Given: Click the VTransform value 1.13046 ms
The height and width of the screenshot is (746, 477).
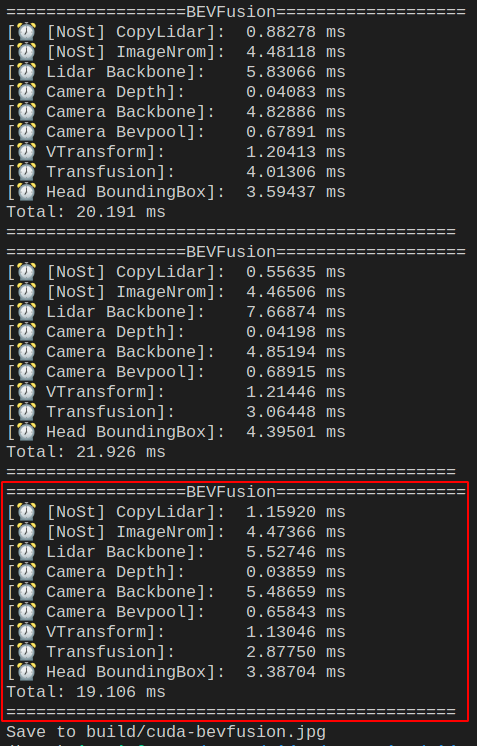Looking at the screenshot, I should [295, 632].
